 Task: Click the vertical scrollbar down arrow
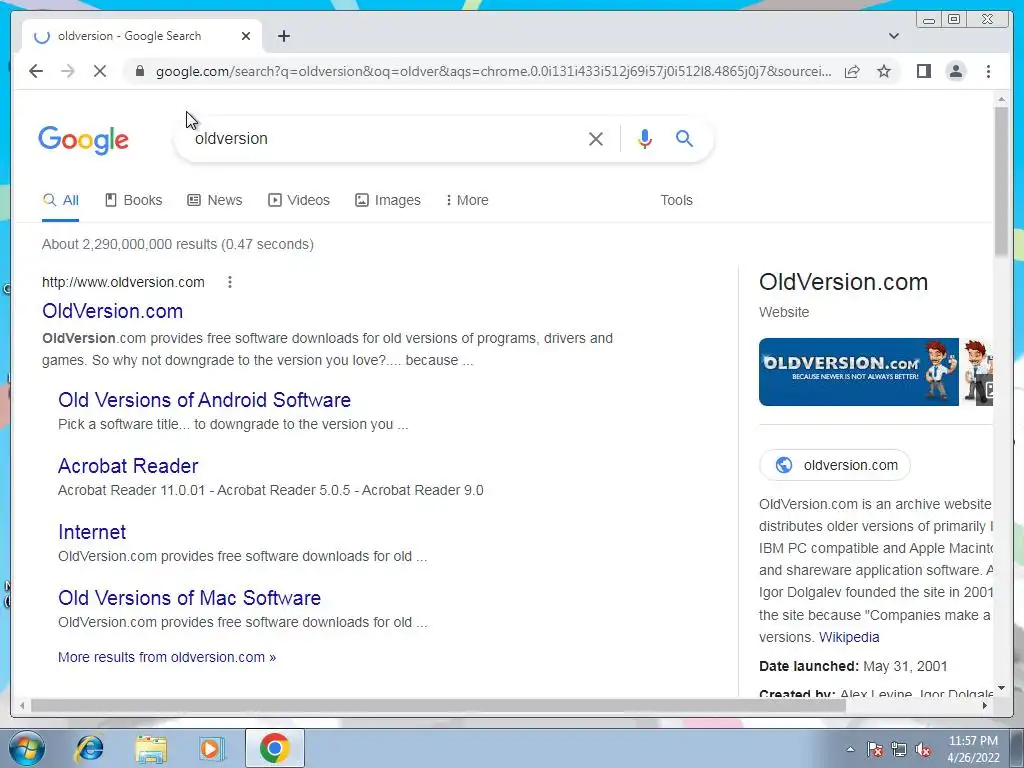click(x=1000, y=688)
